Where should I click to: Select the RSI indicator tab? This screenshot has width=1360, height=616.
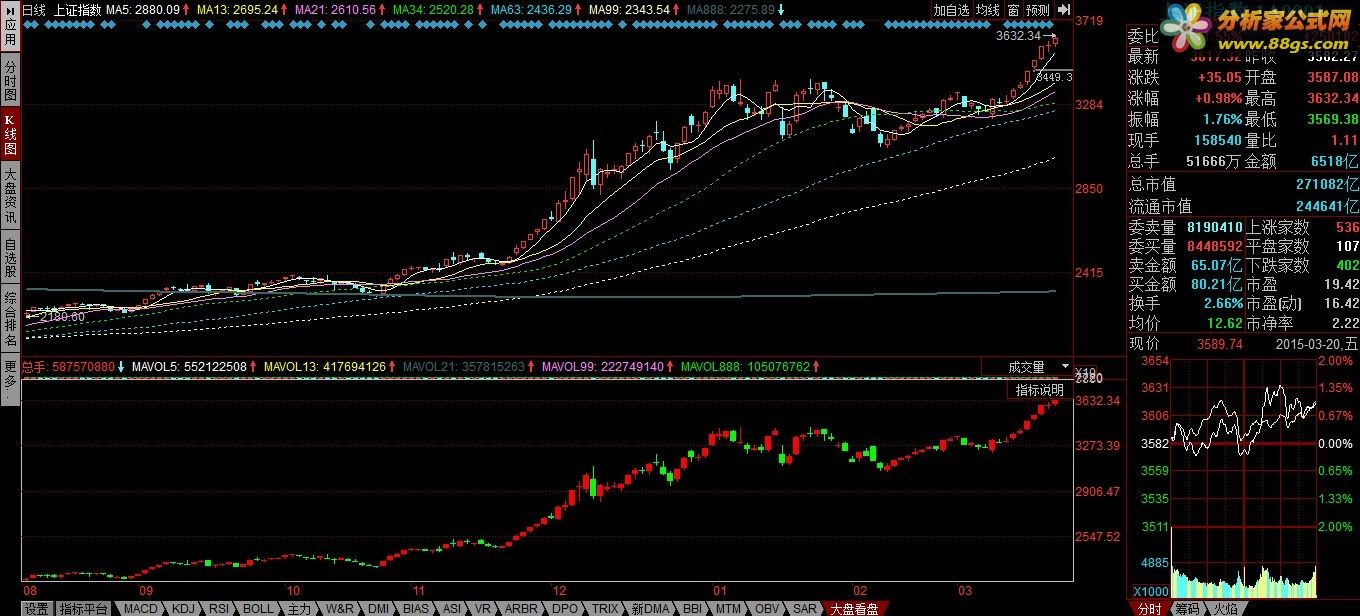(220, 608)
